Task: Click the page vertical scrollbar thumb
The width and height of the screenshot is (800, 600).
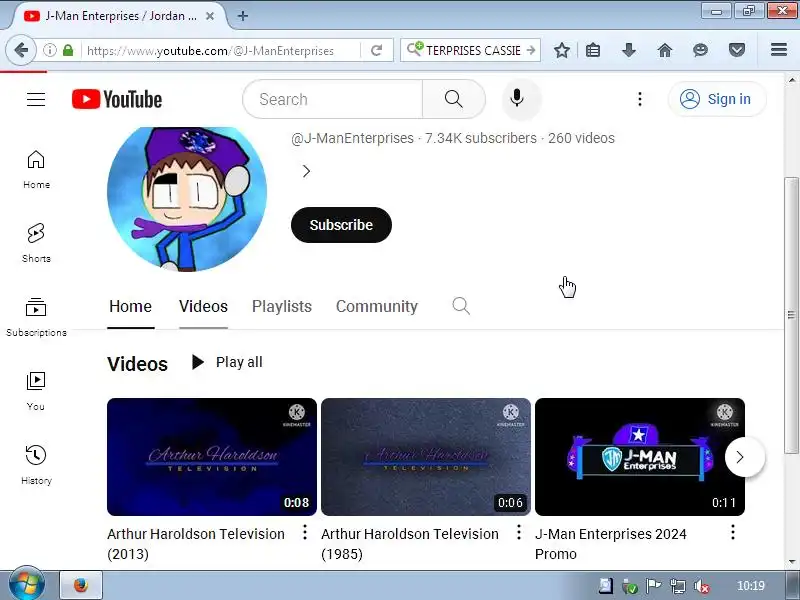Action: [791, 315]
